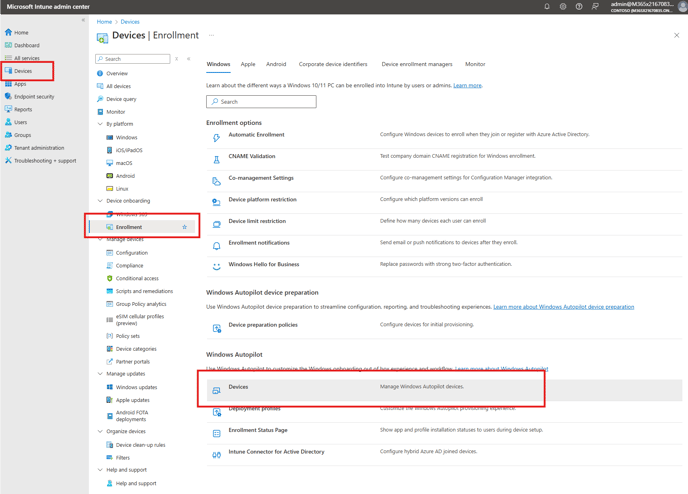688x494 pixels.
Task: Click the Device limit restriction icon
Action: 216,224
